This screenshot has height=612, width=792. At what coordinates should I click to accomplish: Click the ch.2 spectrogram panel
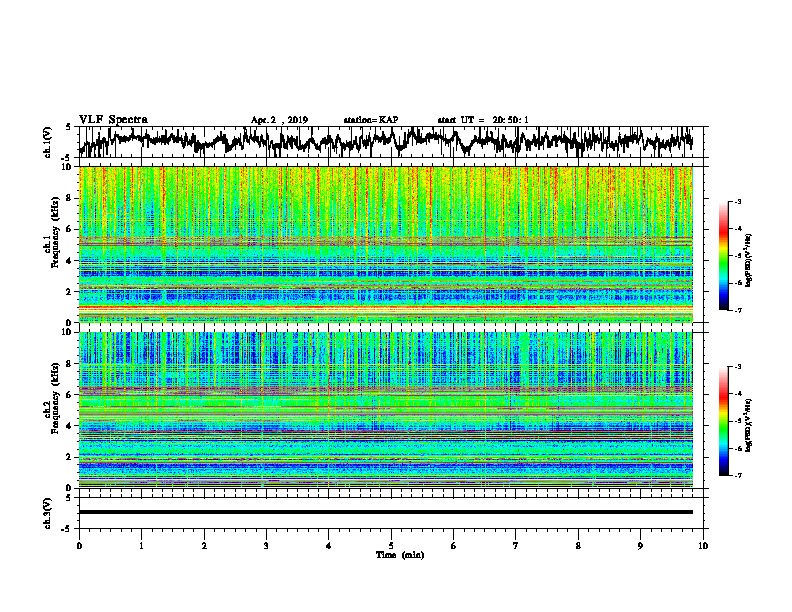click(386, 410)
